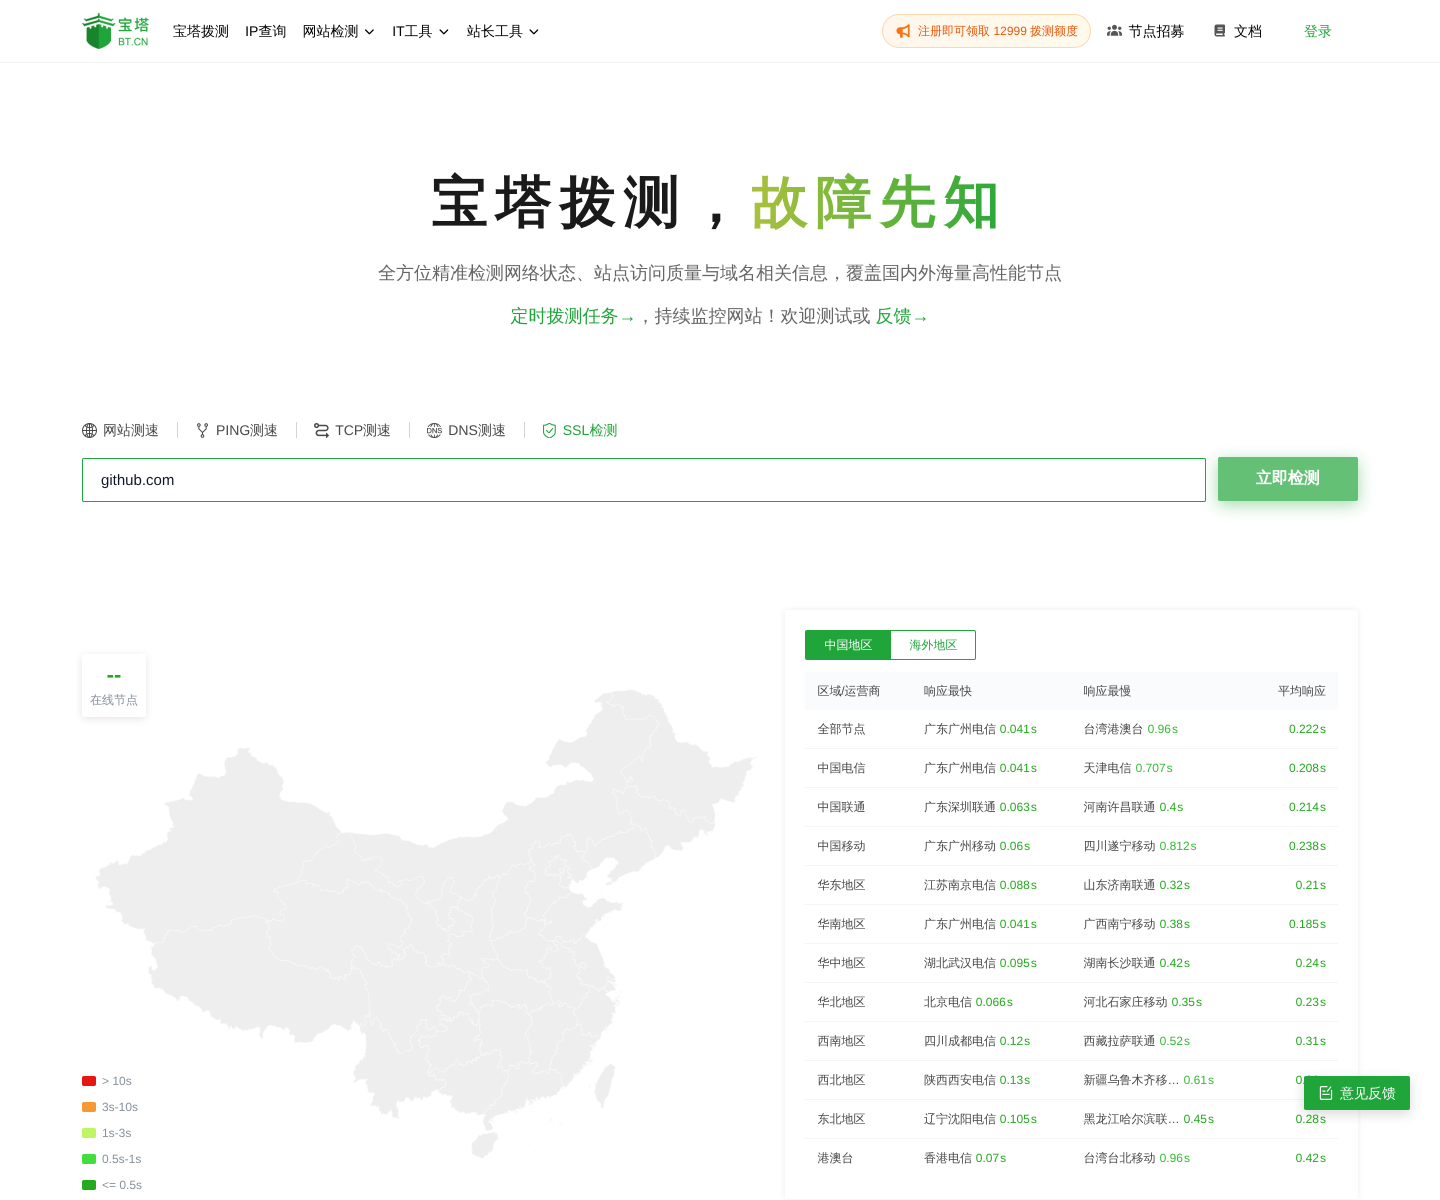The height and width of the screenshot is (1200, 1440).
Task: Click the book icon beside 文档
Action: pyautogui.click(x=1220, y=31)
